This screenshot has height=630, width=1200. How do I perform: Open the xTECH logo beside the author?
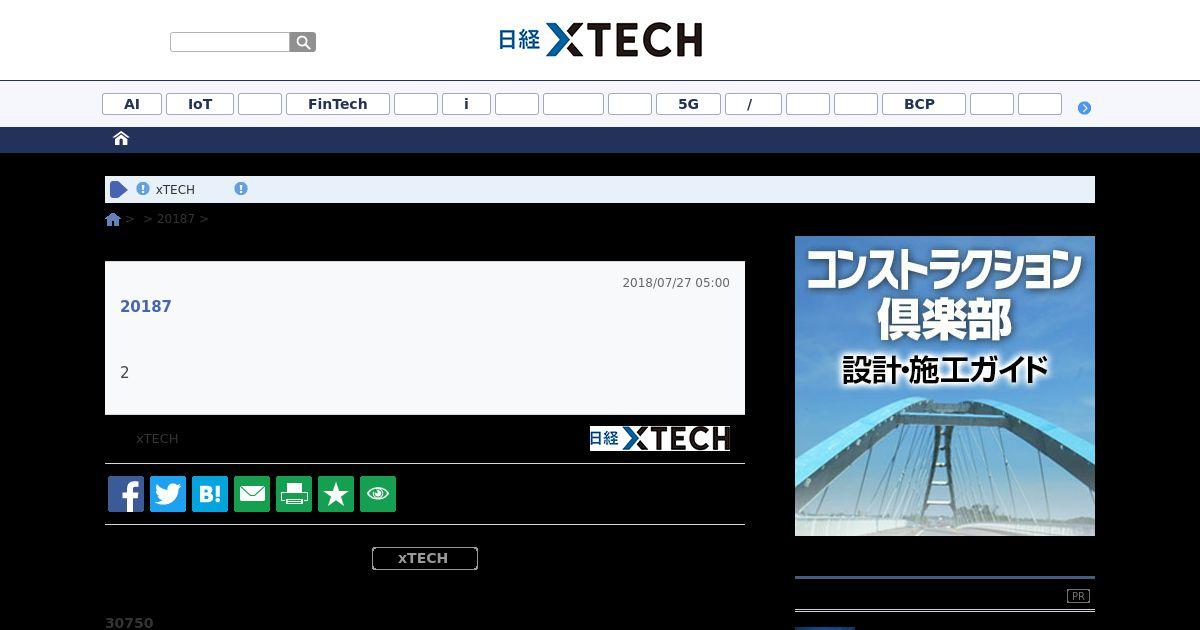660,439
